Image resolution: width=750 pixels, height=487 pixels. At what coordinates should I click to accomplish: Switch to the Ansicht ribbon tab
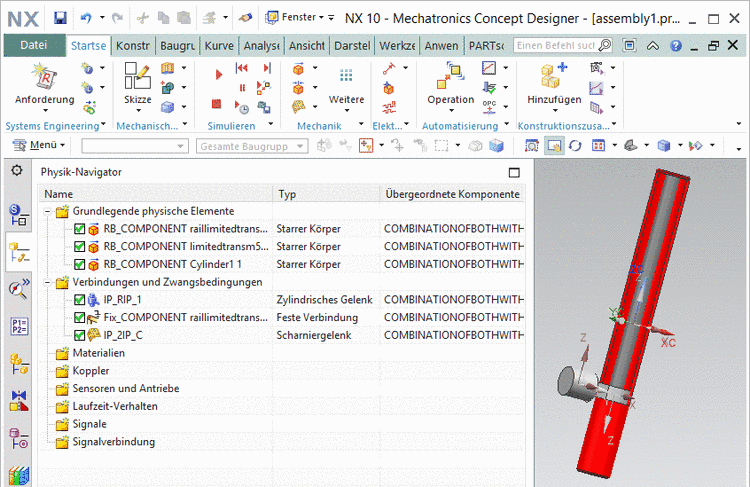(x=307, y=46)
